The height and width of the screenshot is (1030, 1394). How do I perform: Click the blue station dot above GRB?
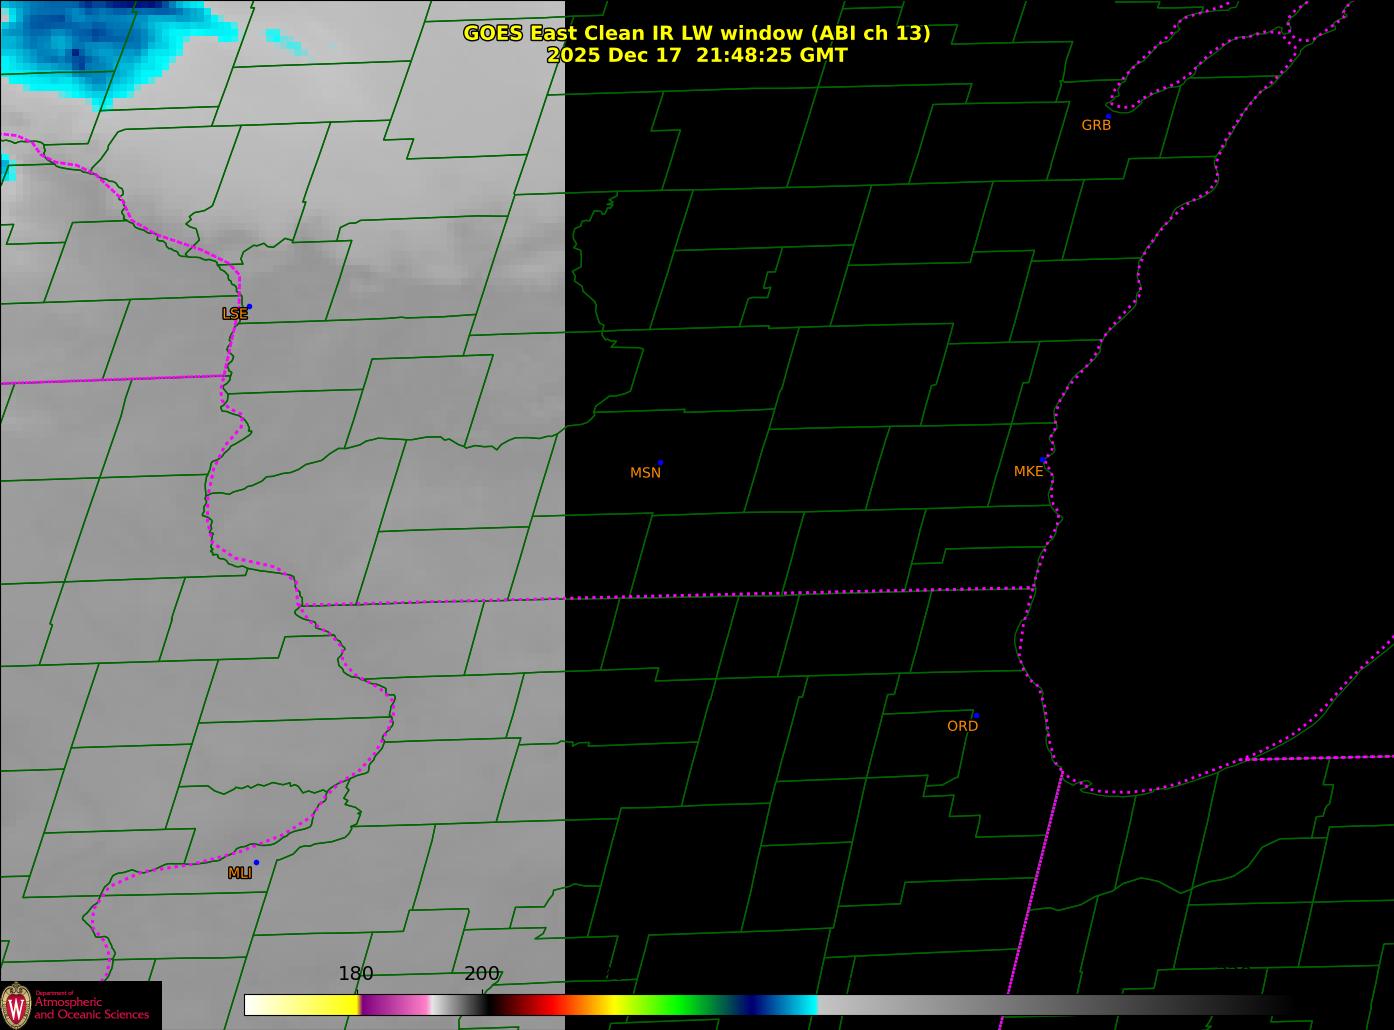[1108, 116]
